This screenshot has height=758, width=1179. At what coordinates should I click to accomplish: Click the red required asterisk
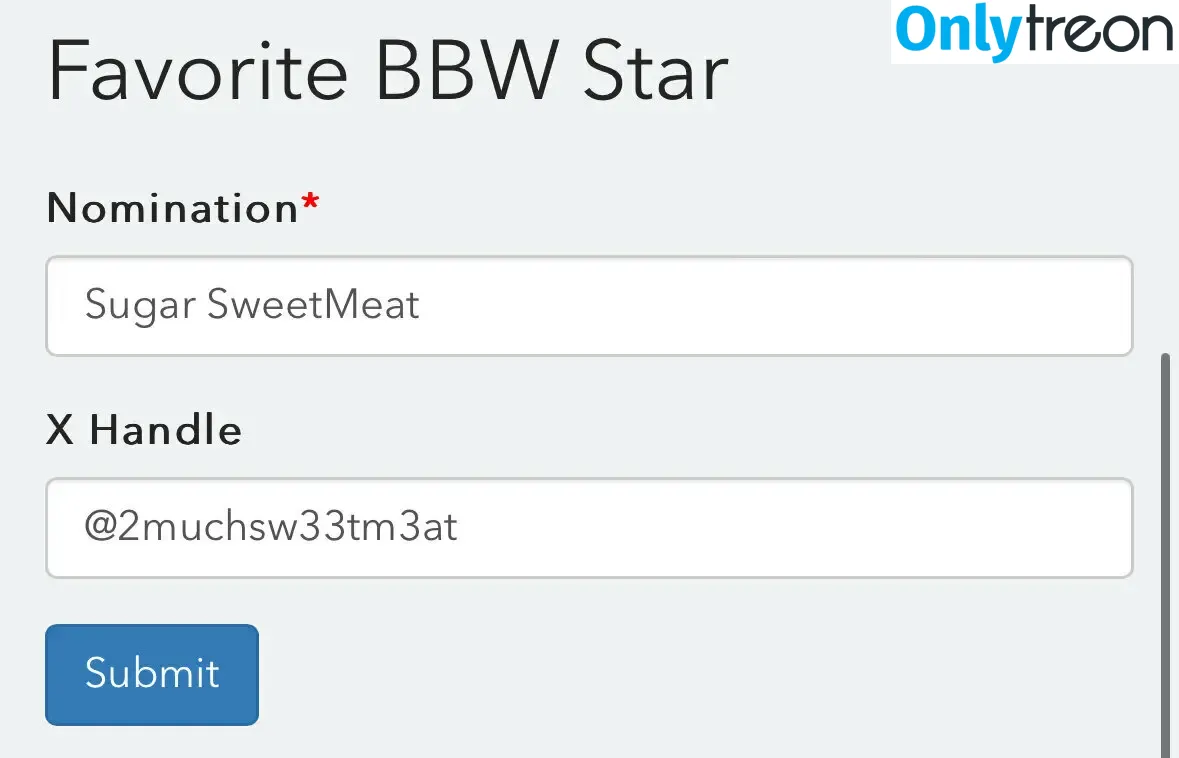point(311,203)
